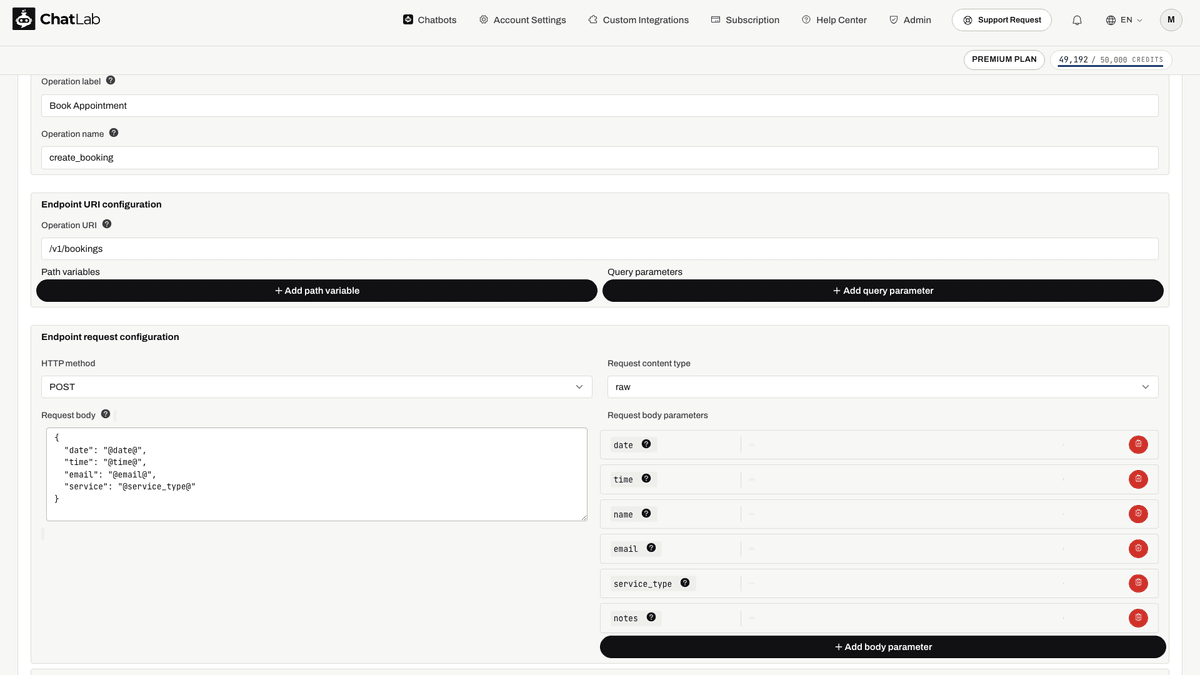Show help for notes parameter
The width and height of the screenshot is (1200, 675).
tap(651, 617)
